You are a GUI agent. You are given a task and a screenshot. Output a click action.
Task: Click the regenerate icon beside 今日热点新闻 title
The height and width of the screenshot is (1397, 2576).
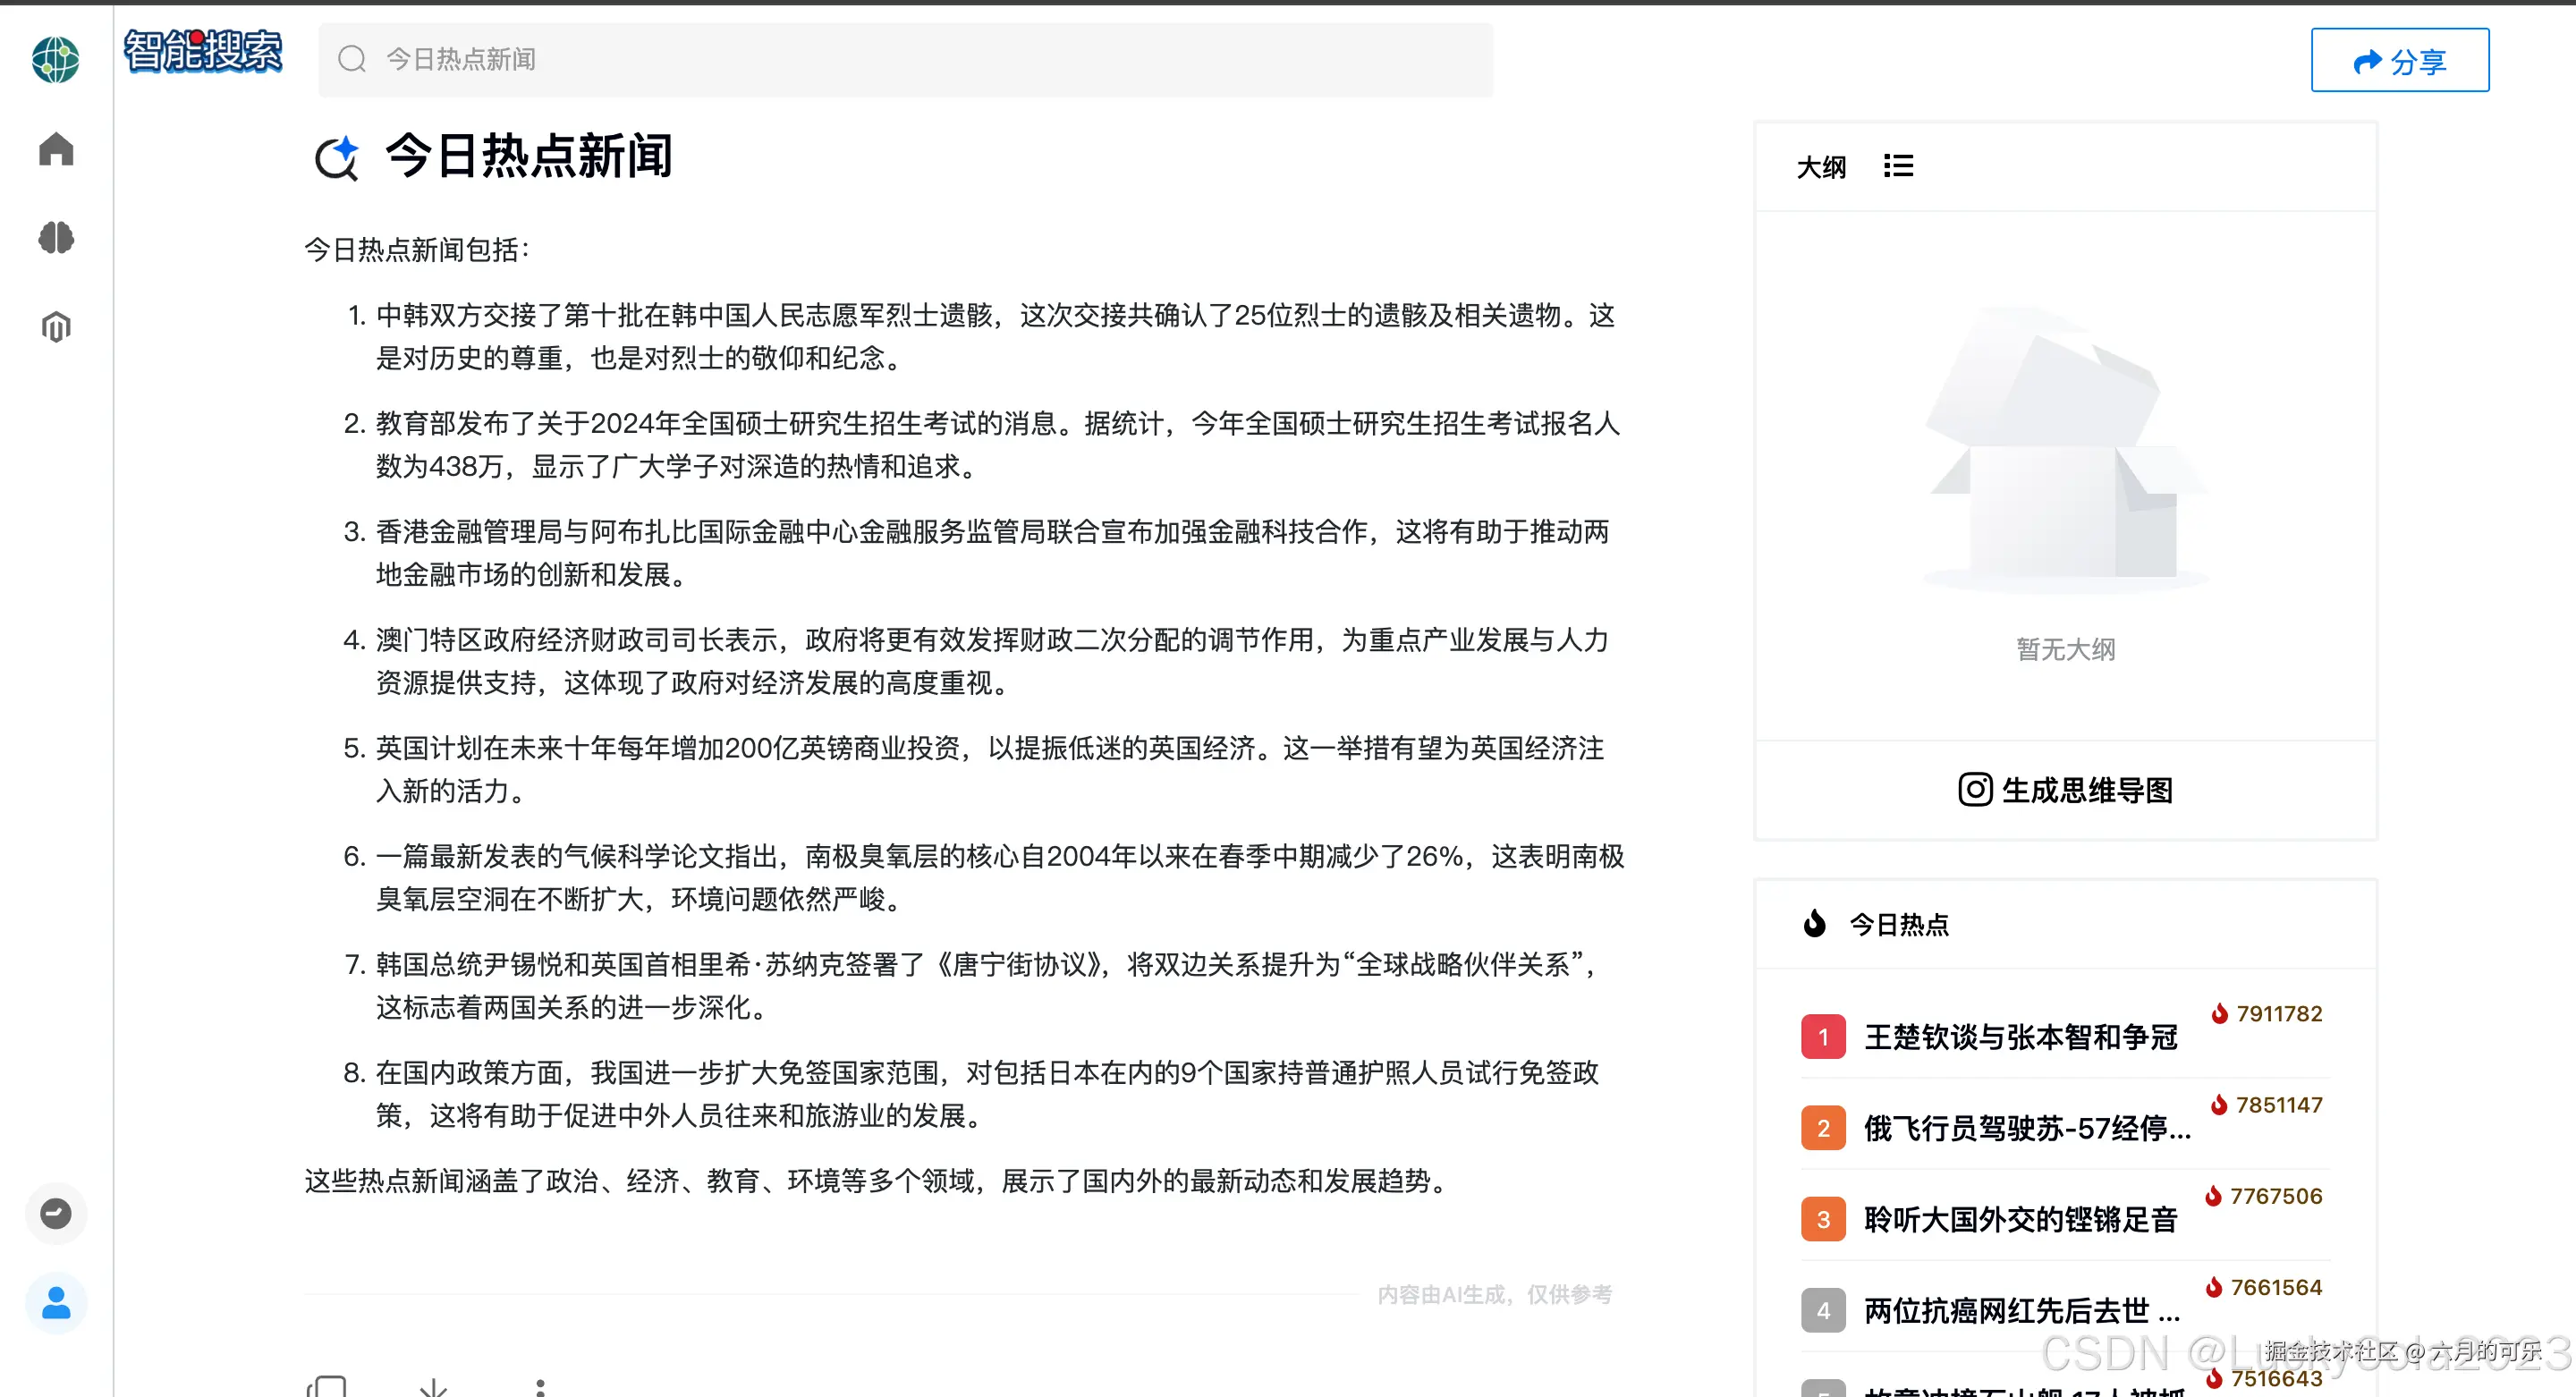coord(338,156)
